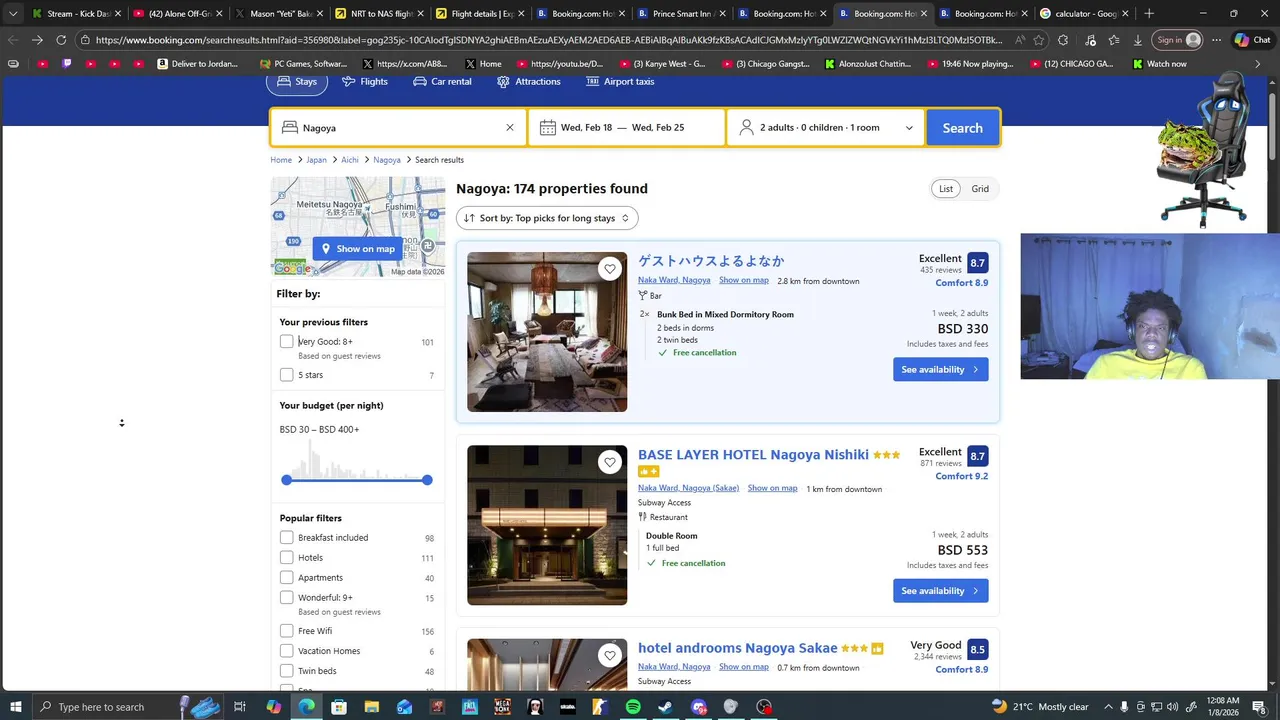
Task: Open the Wed, Feb 25 check-out date picker
Action: (658, 128)
